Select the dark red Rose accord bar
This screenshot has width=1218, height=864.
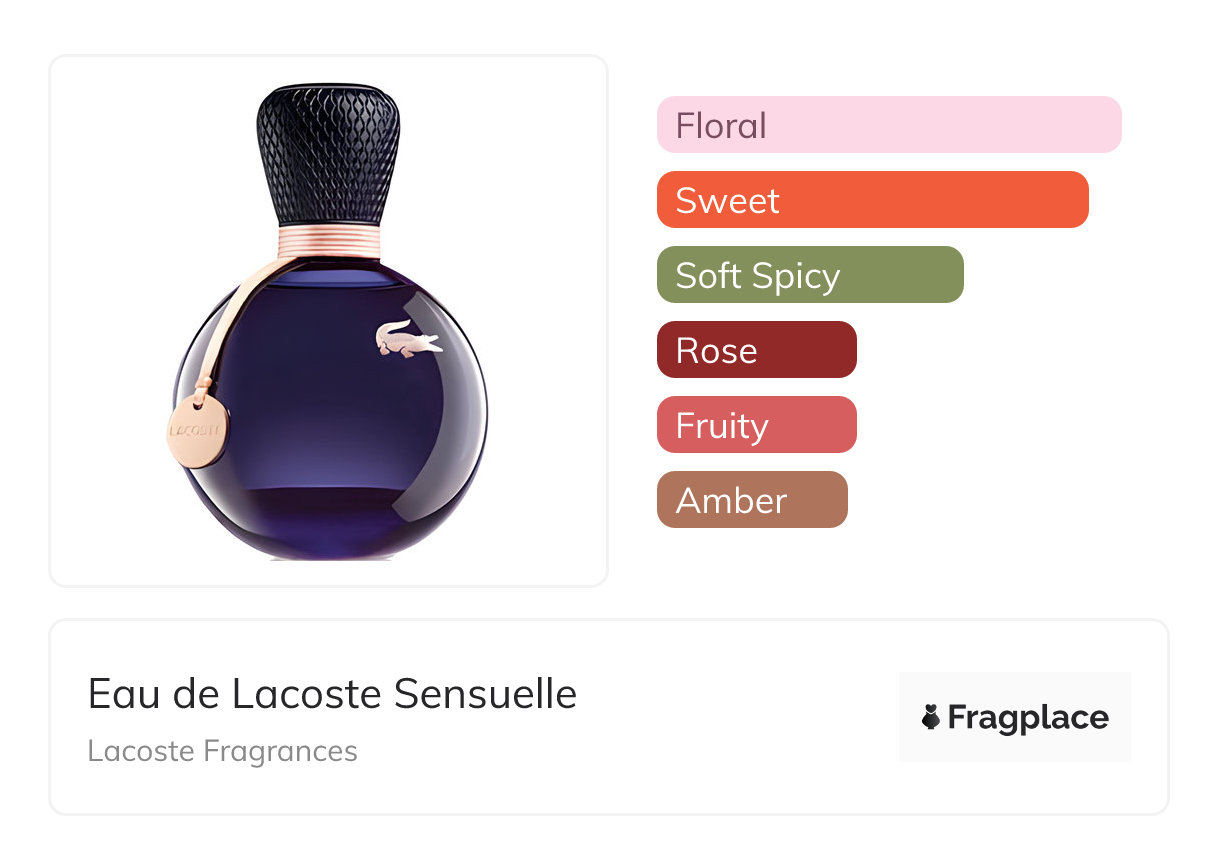coord(756,350)
